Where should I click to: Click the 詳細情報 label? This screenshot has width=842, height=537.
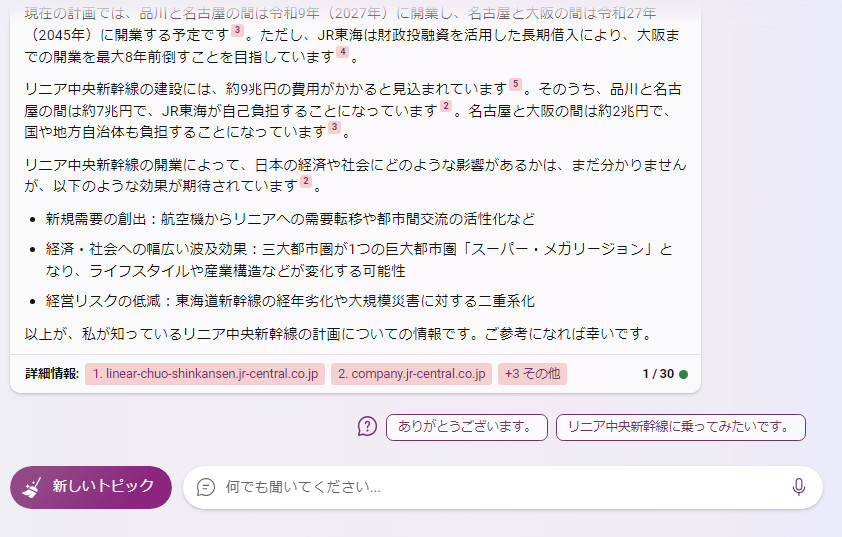(x=52, y=374)
